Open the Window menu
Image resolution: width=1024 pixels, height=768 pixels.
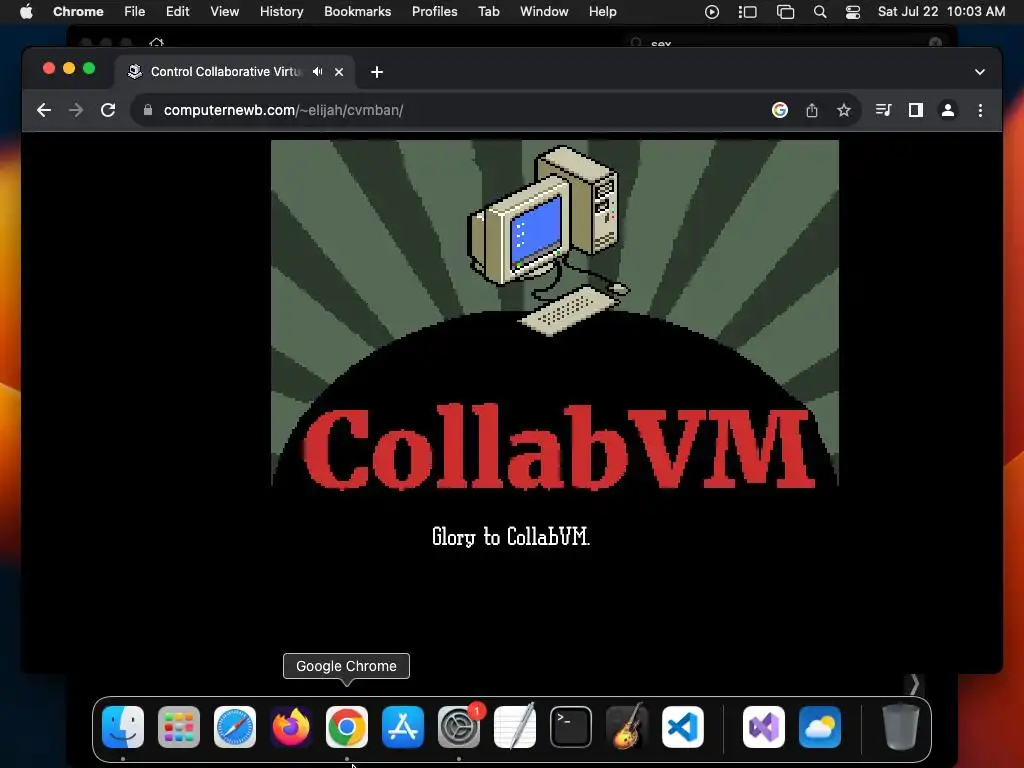click(544, 12)
